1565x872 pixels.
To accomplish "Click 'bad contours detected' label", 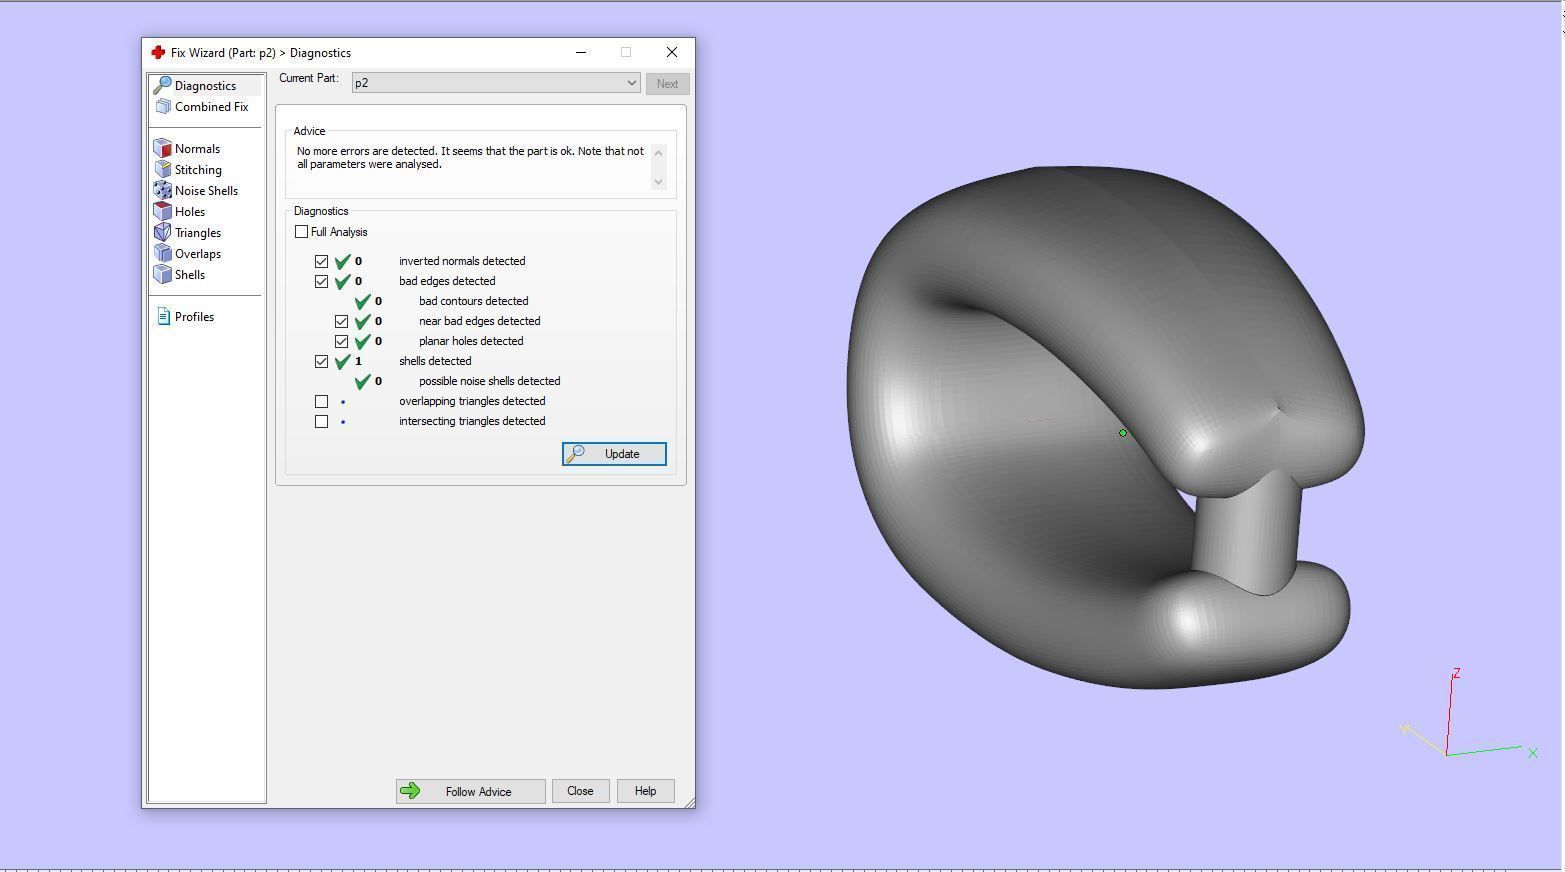I will (x=473, y=302).
